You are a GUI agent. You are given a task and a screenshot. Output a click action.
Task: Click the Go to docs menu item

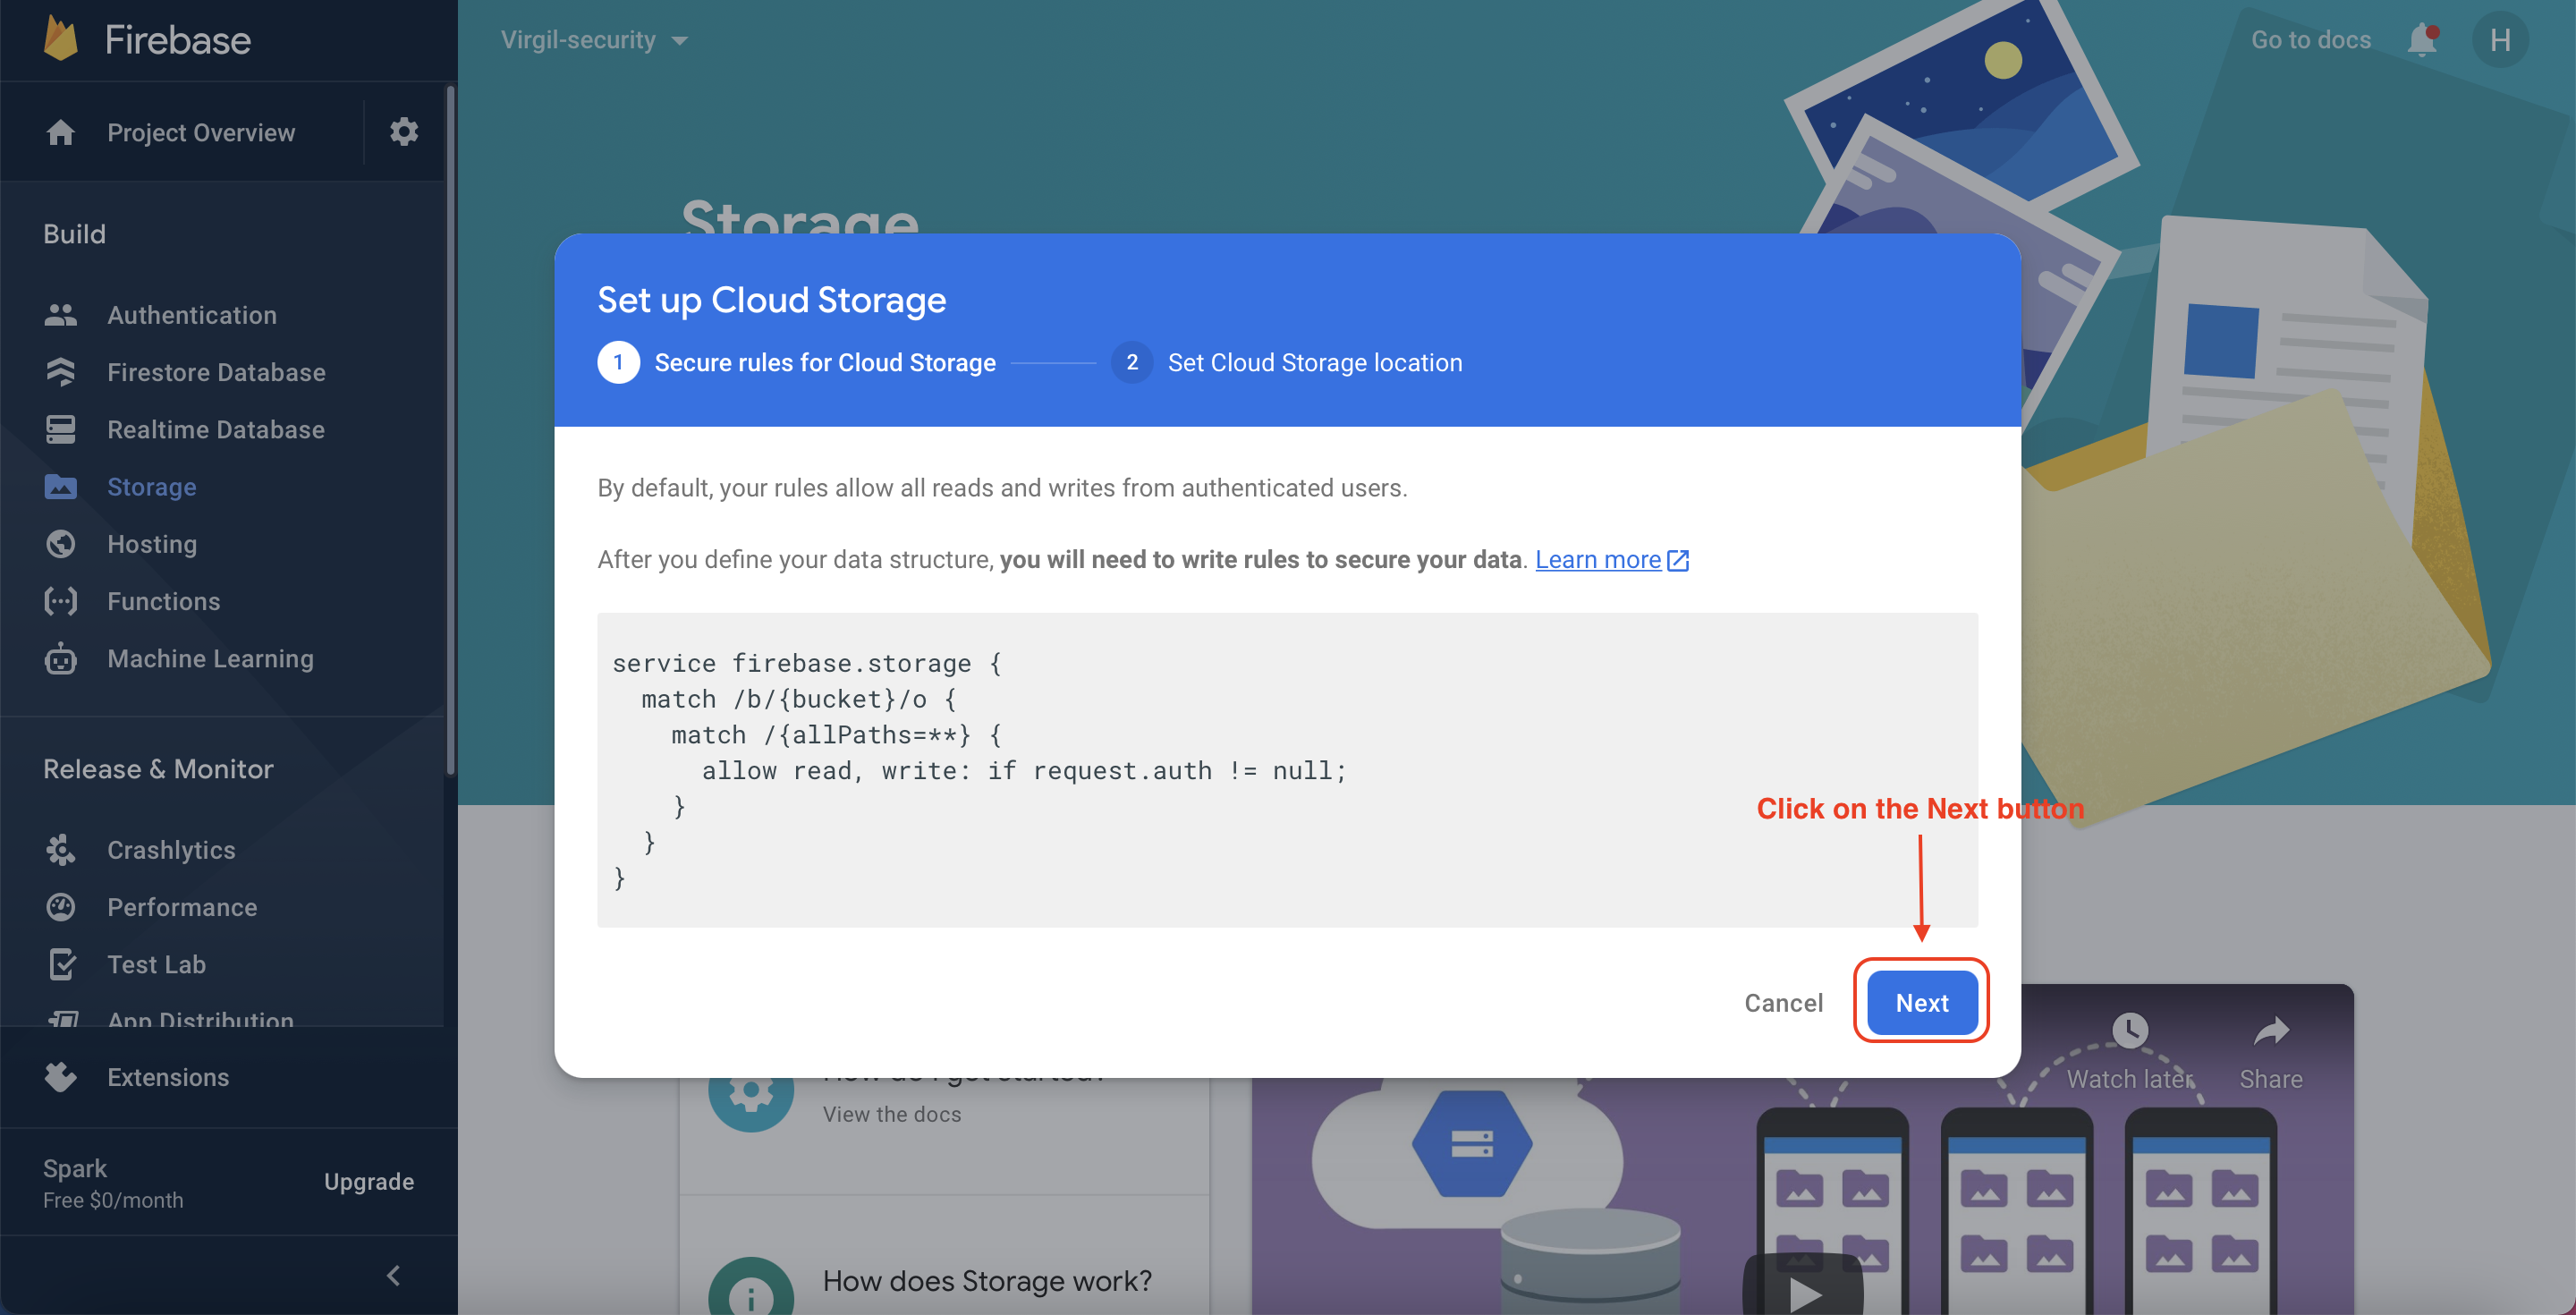[x=2306, y=37]
